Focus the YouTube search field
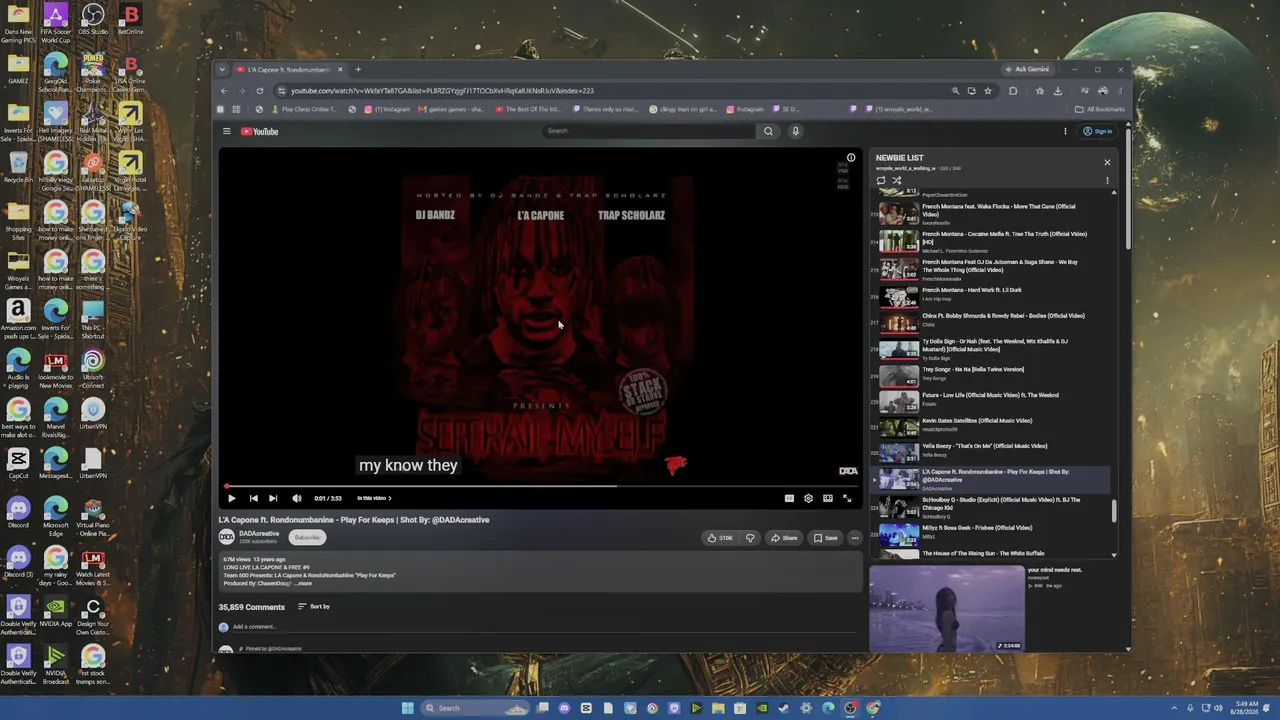 (x=649, y=131)
